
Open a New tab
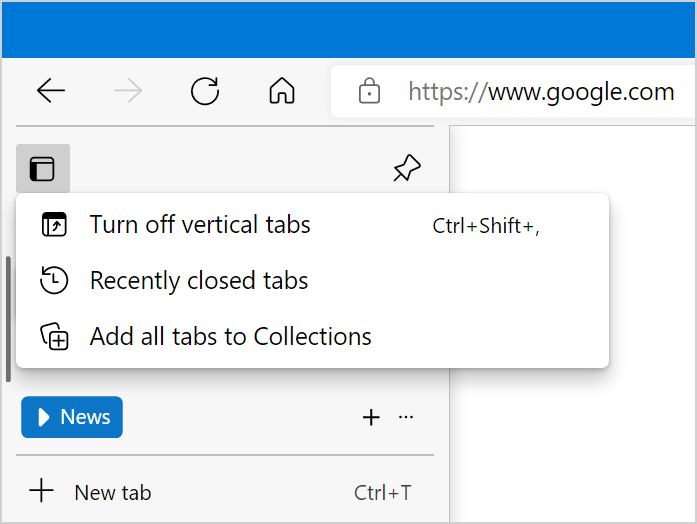click(x=112, y=492)
